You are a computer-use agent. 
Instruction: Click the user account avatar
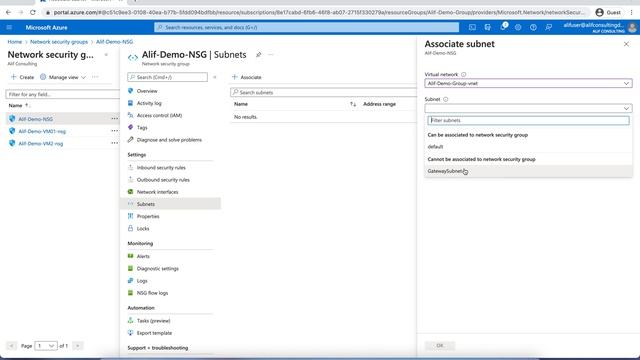pyautogui.click(x=632, y=27)
